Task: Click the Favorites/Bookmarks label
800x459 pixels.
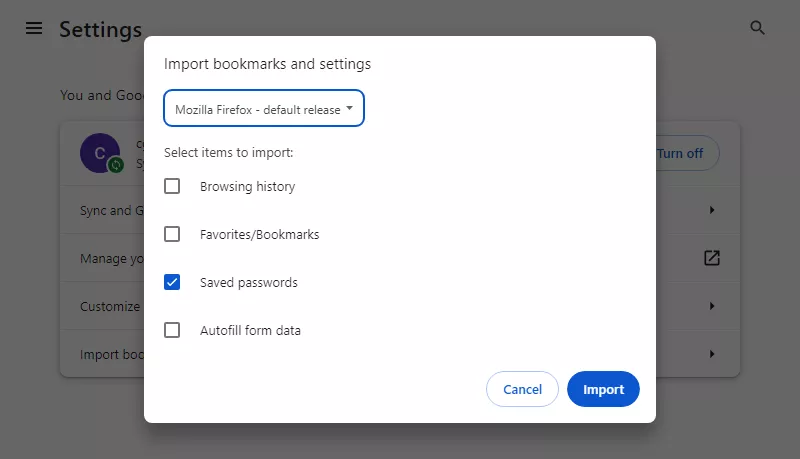Action: pyautogui.click(x=260, y=235)
